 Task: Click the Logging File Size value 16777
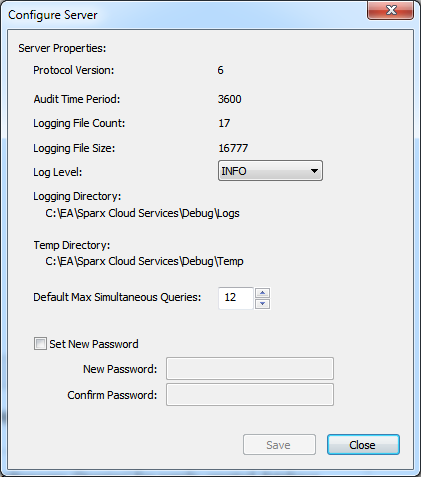coord(233,148)
